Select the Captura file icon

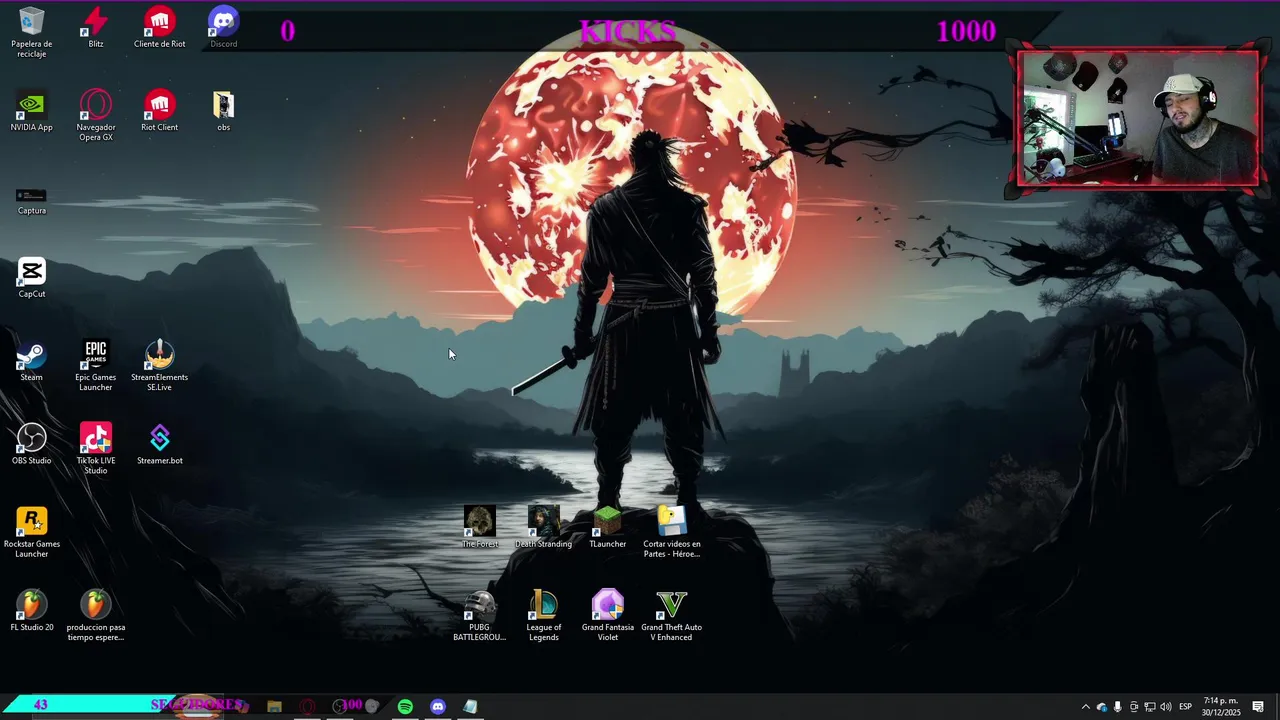pyautogui.click(x=32, y=200)
